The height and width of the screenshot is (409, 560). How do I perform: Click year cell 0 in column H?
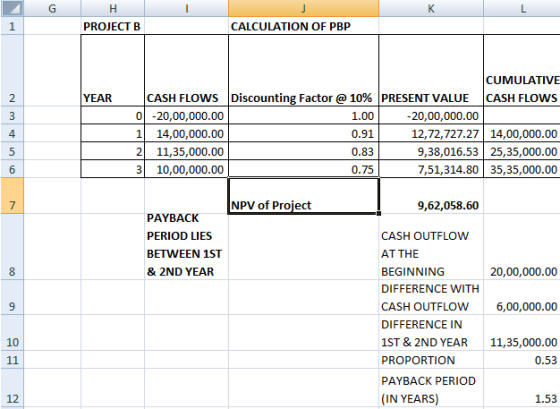point(113,115)
